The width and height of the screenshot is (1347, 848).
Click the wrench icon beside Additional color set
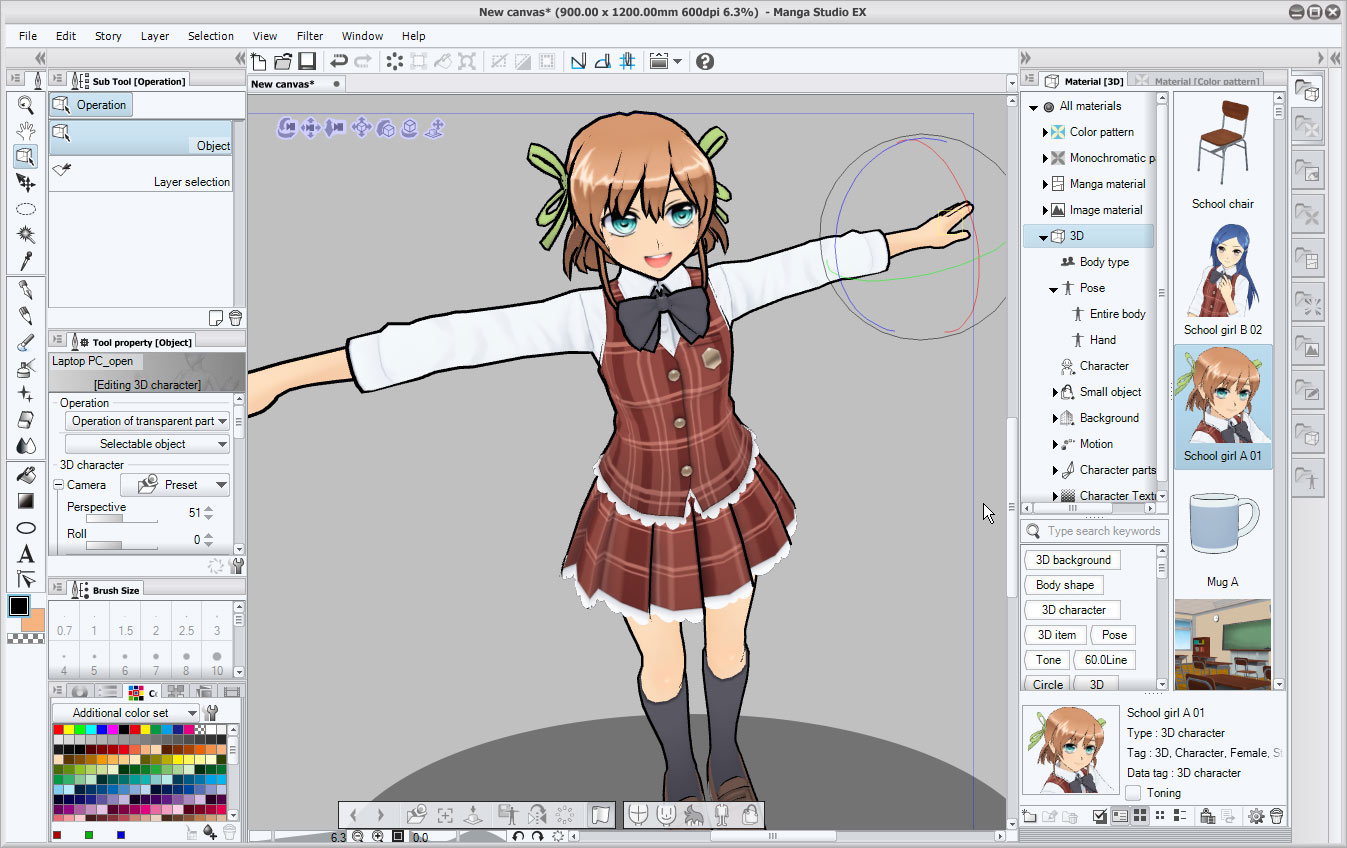click(211, 713)
